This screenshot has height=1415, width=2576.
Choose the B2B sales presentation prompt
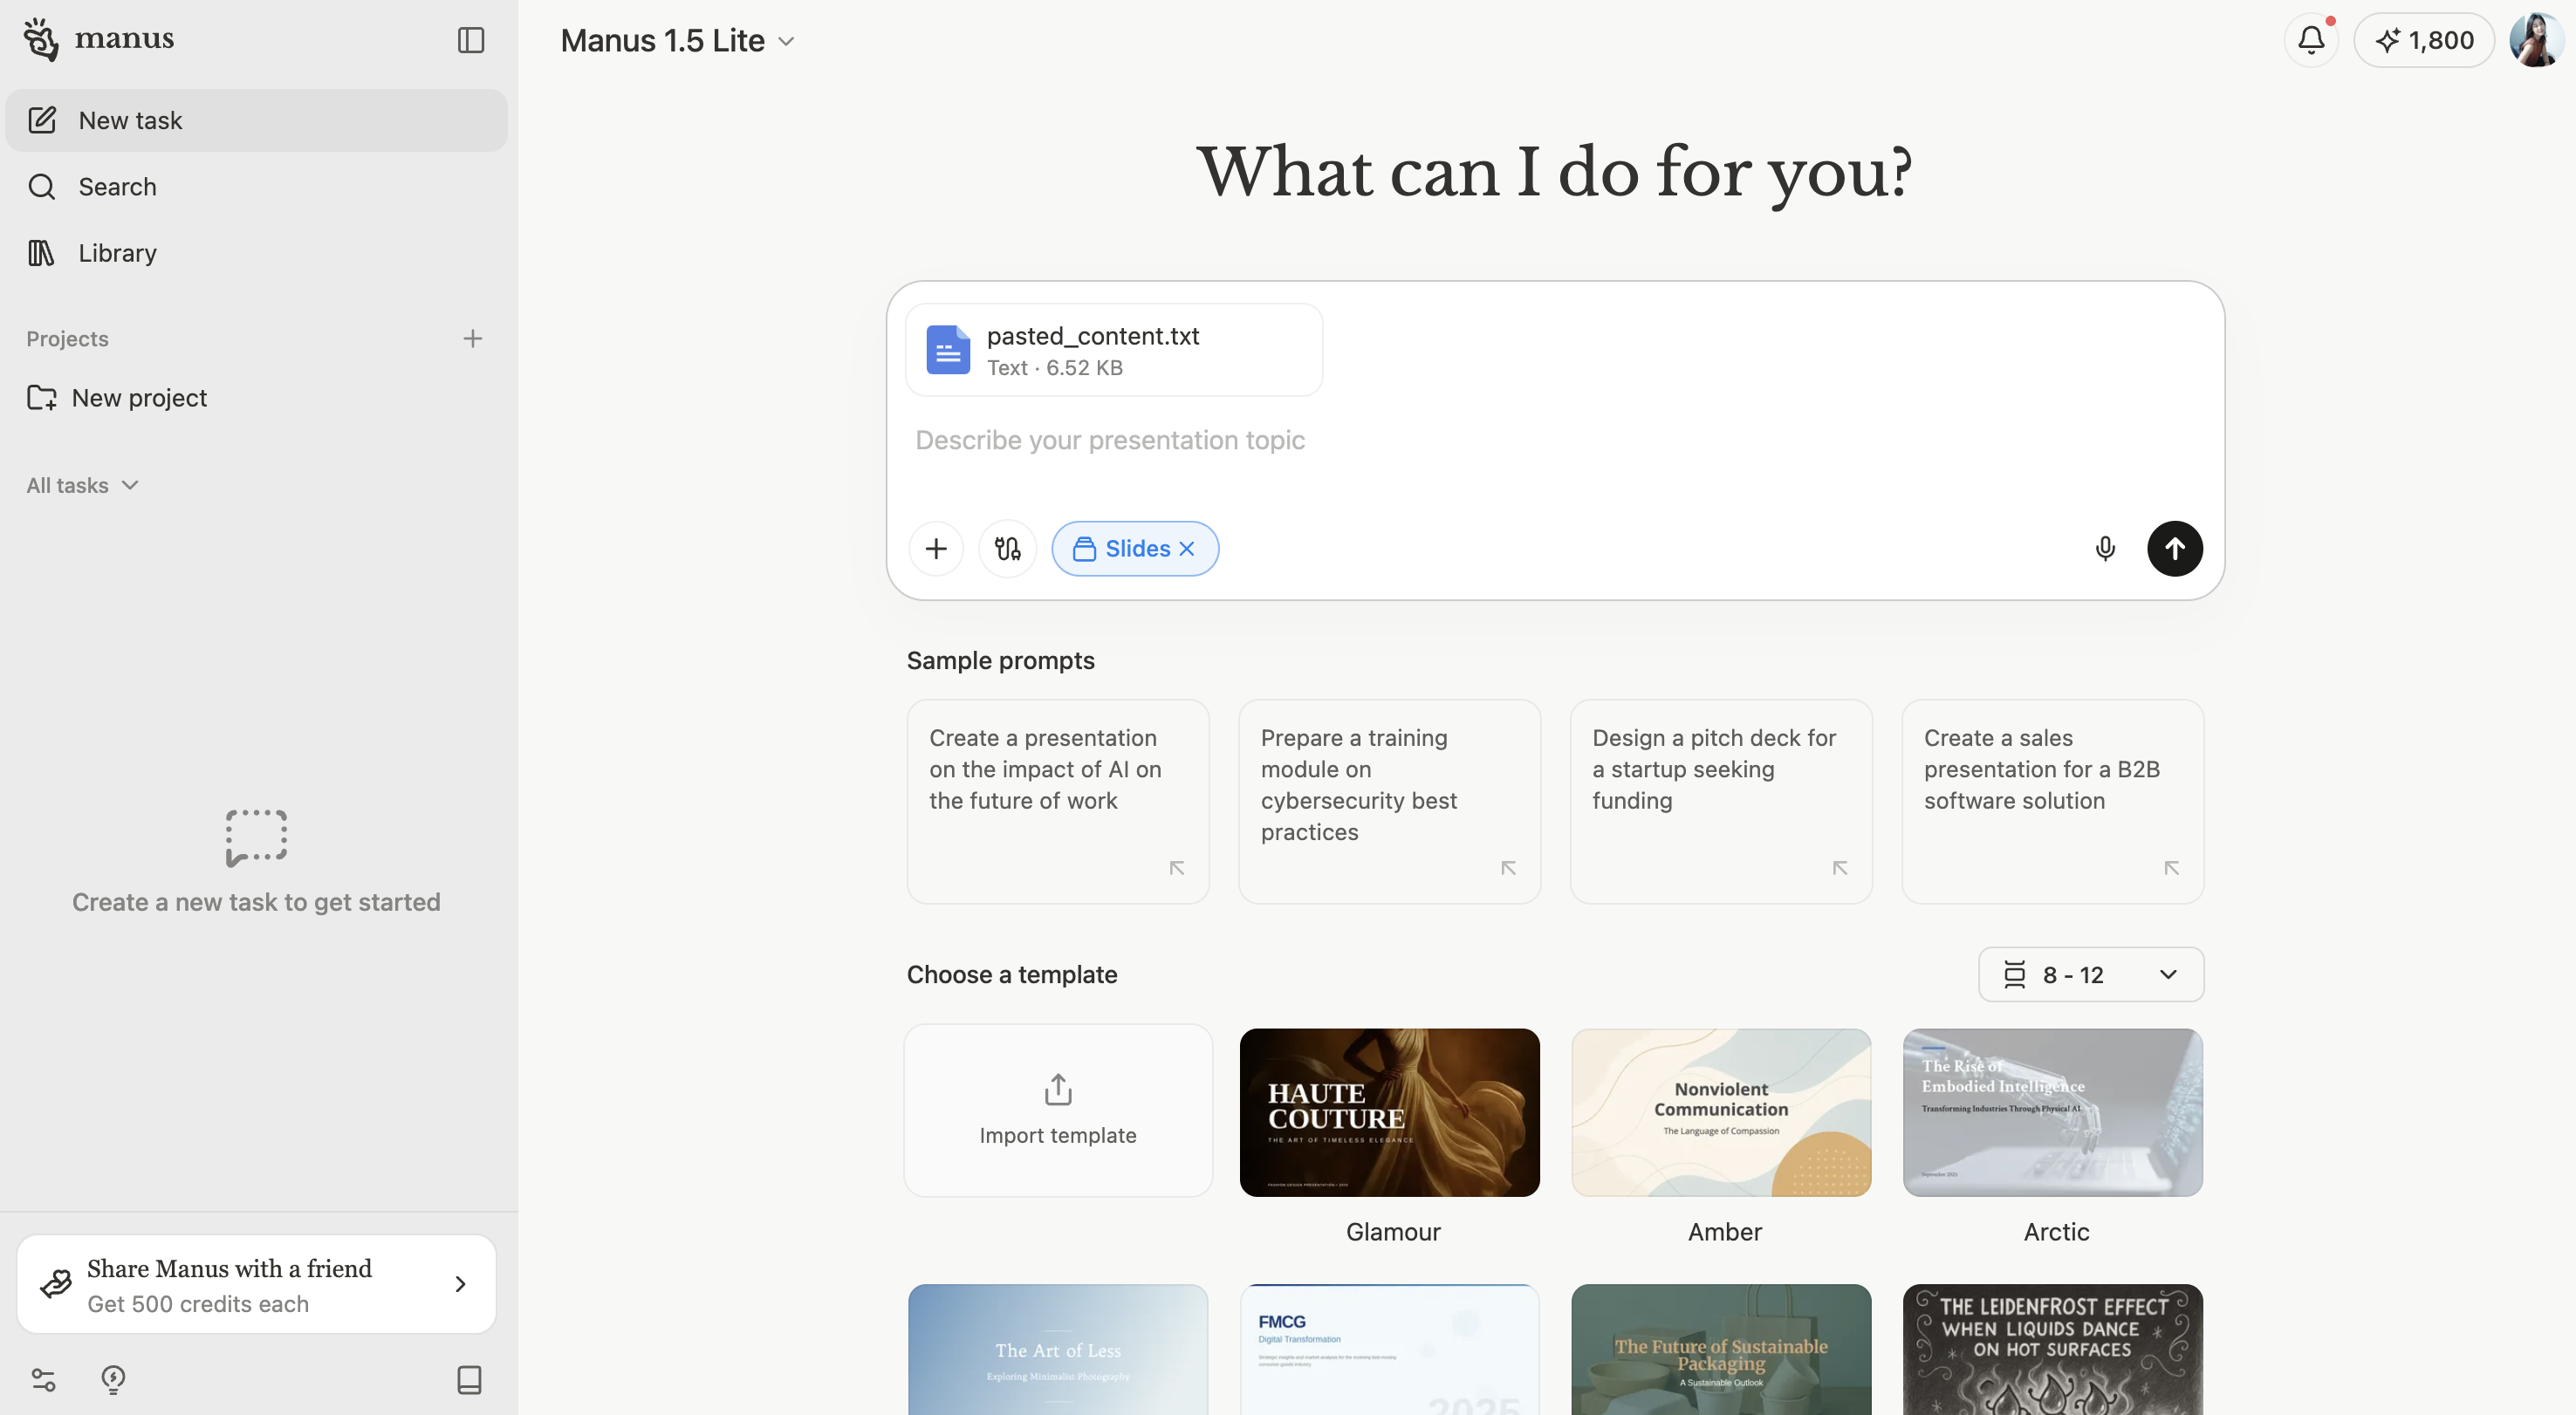pos(2053,801)
